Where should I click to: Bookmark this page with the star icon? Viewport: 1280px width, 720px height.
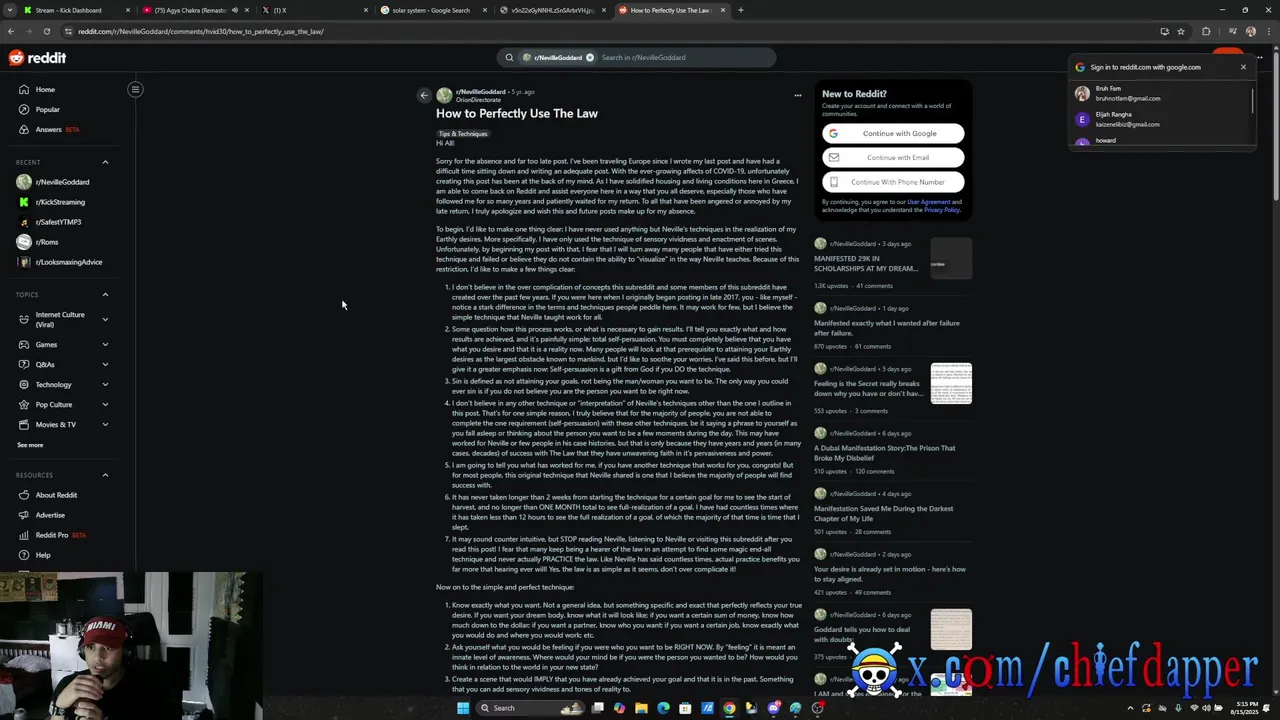tap(1181, 31)
